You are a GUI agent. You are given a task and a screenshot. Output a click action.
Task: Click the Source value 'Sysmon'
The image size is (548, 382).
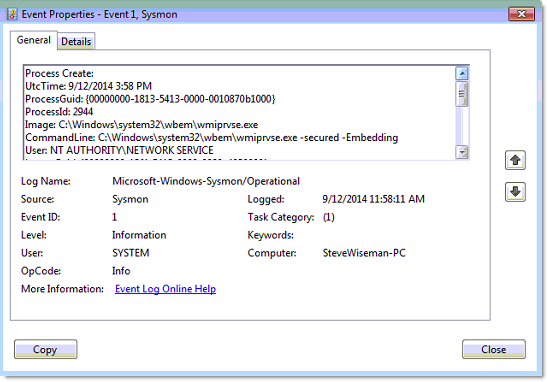pos(130,199)
